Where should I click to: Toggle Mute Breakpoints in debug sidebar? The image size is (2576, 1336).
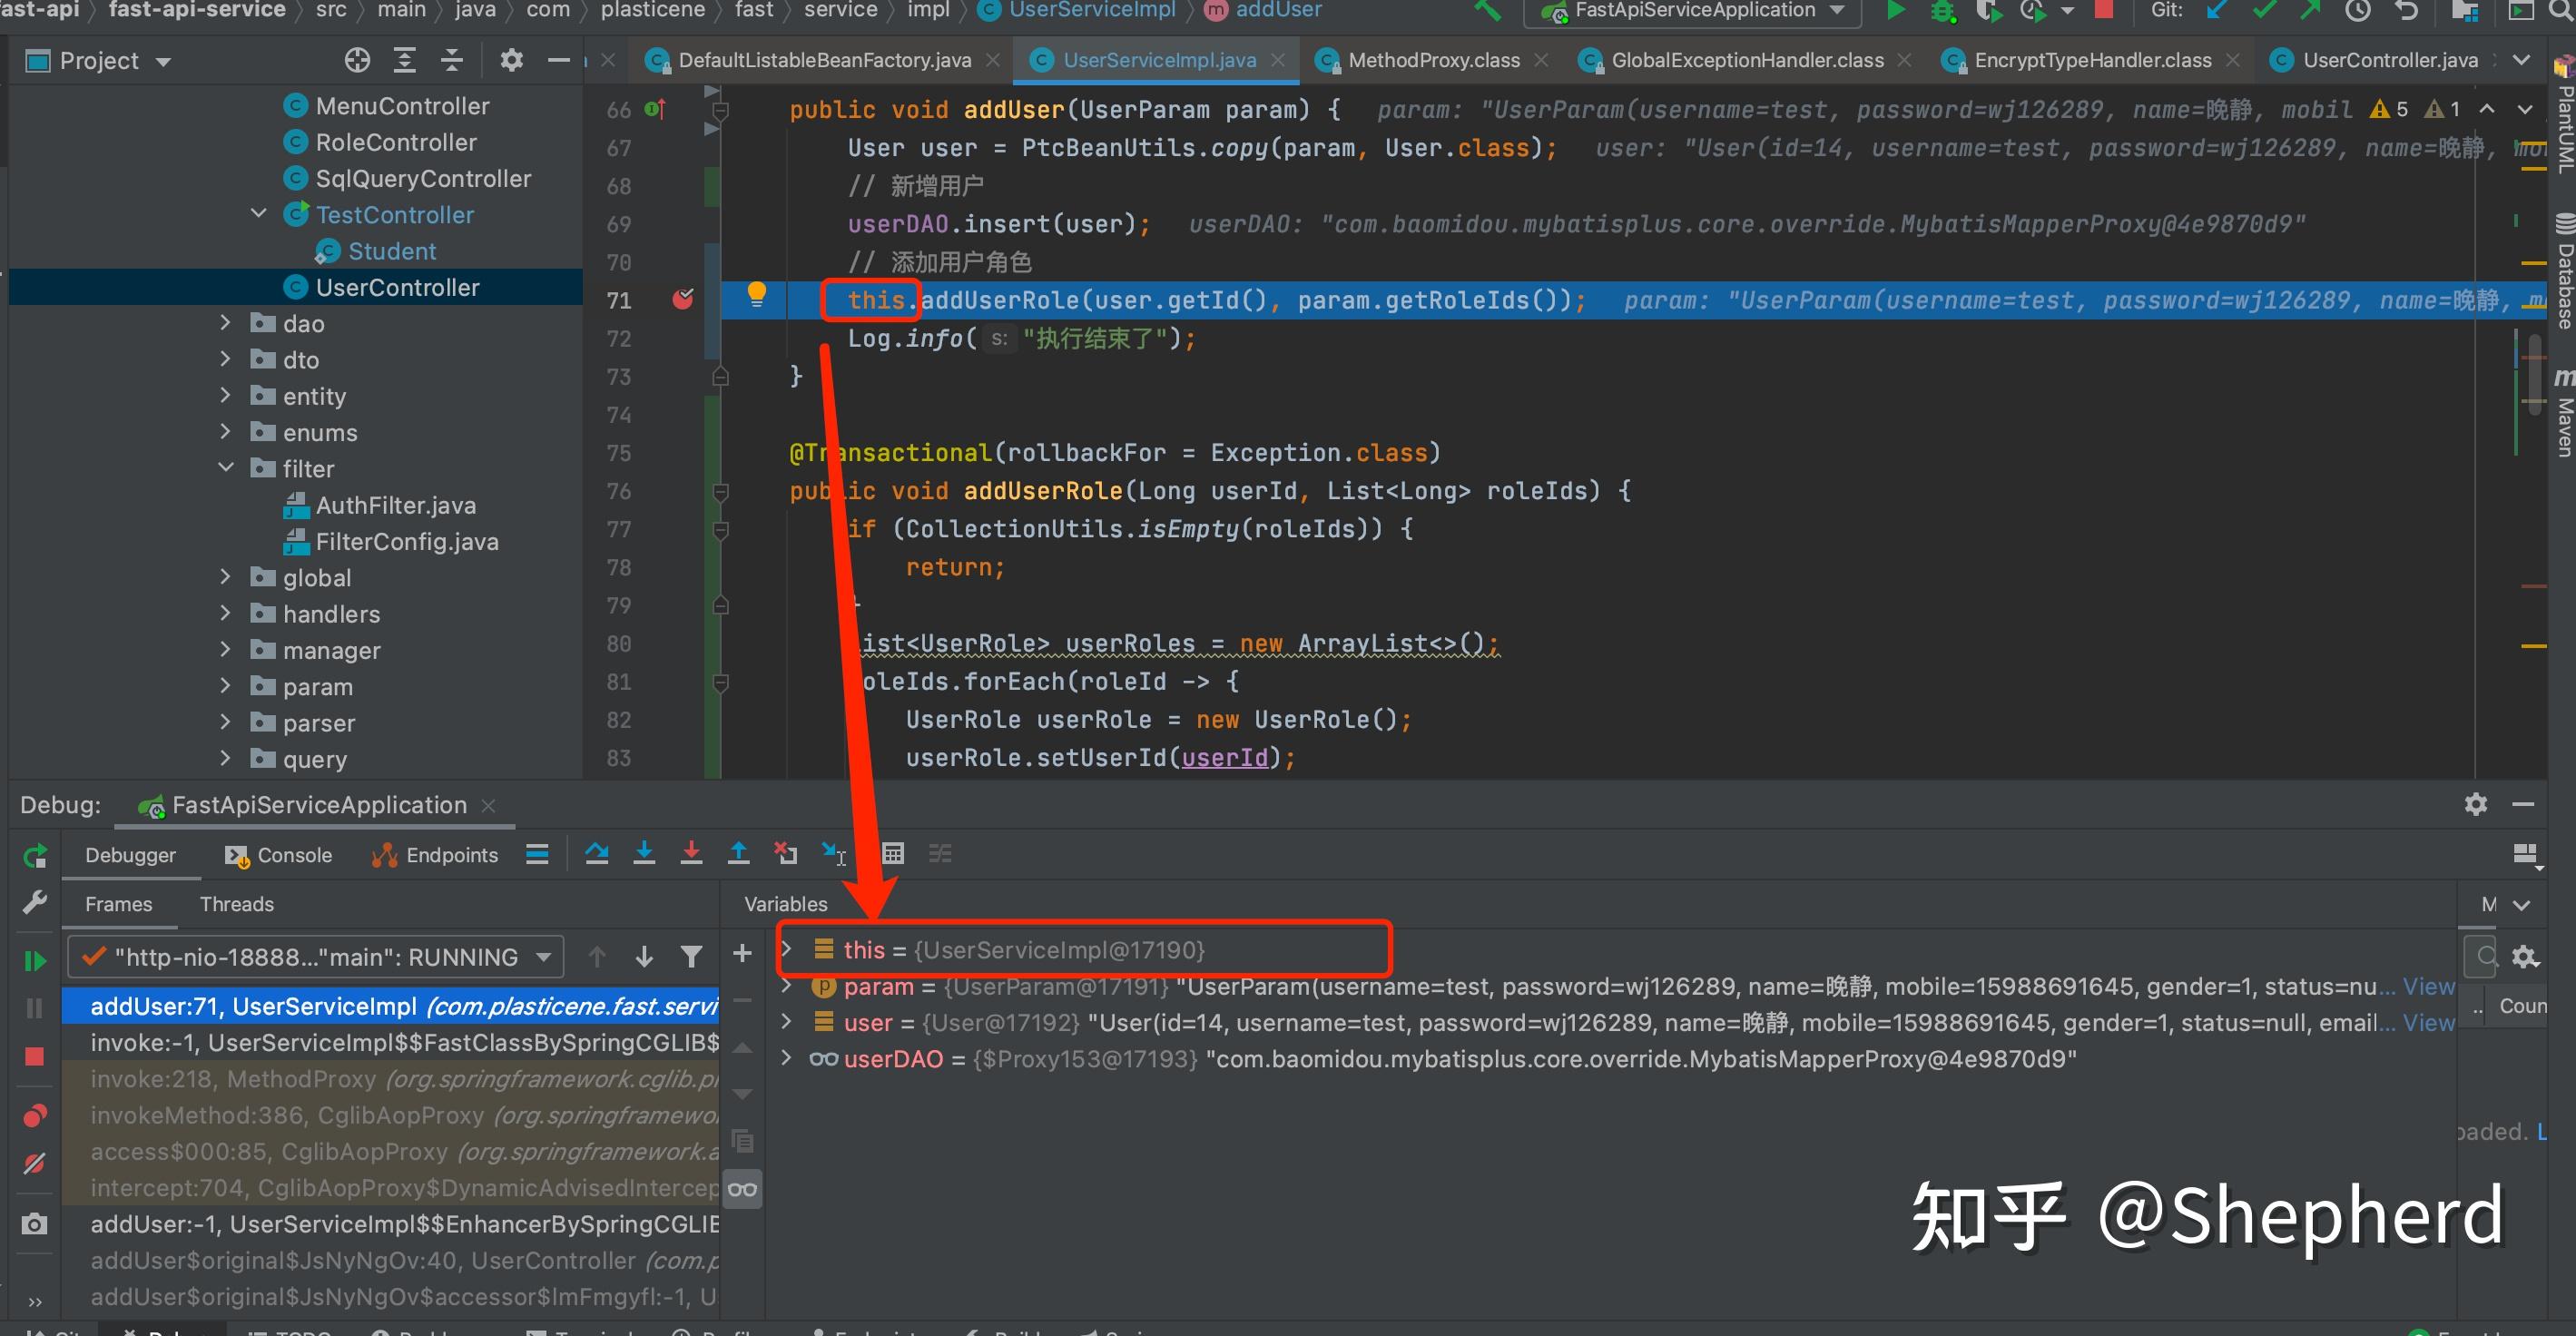pyautogui.click(x=34, y=1163)
